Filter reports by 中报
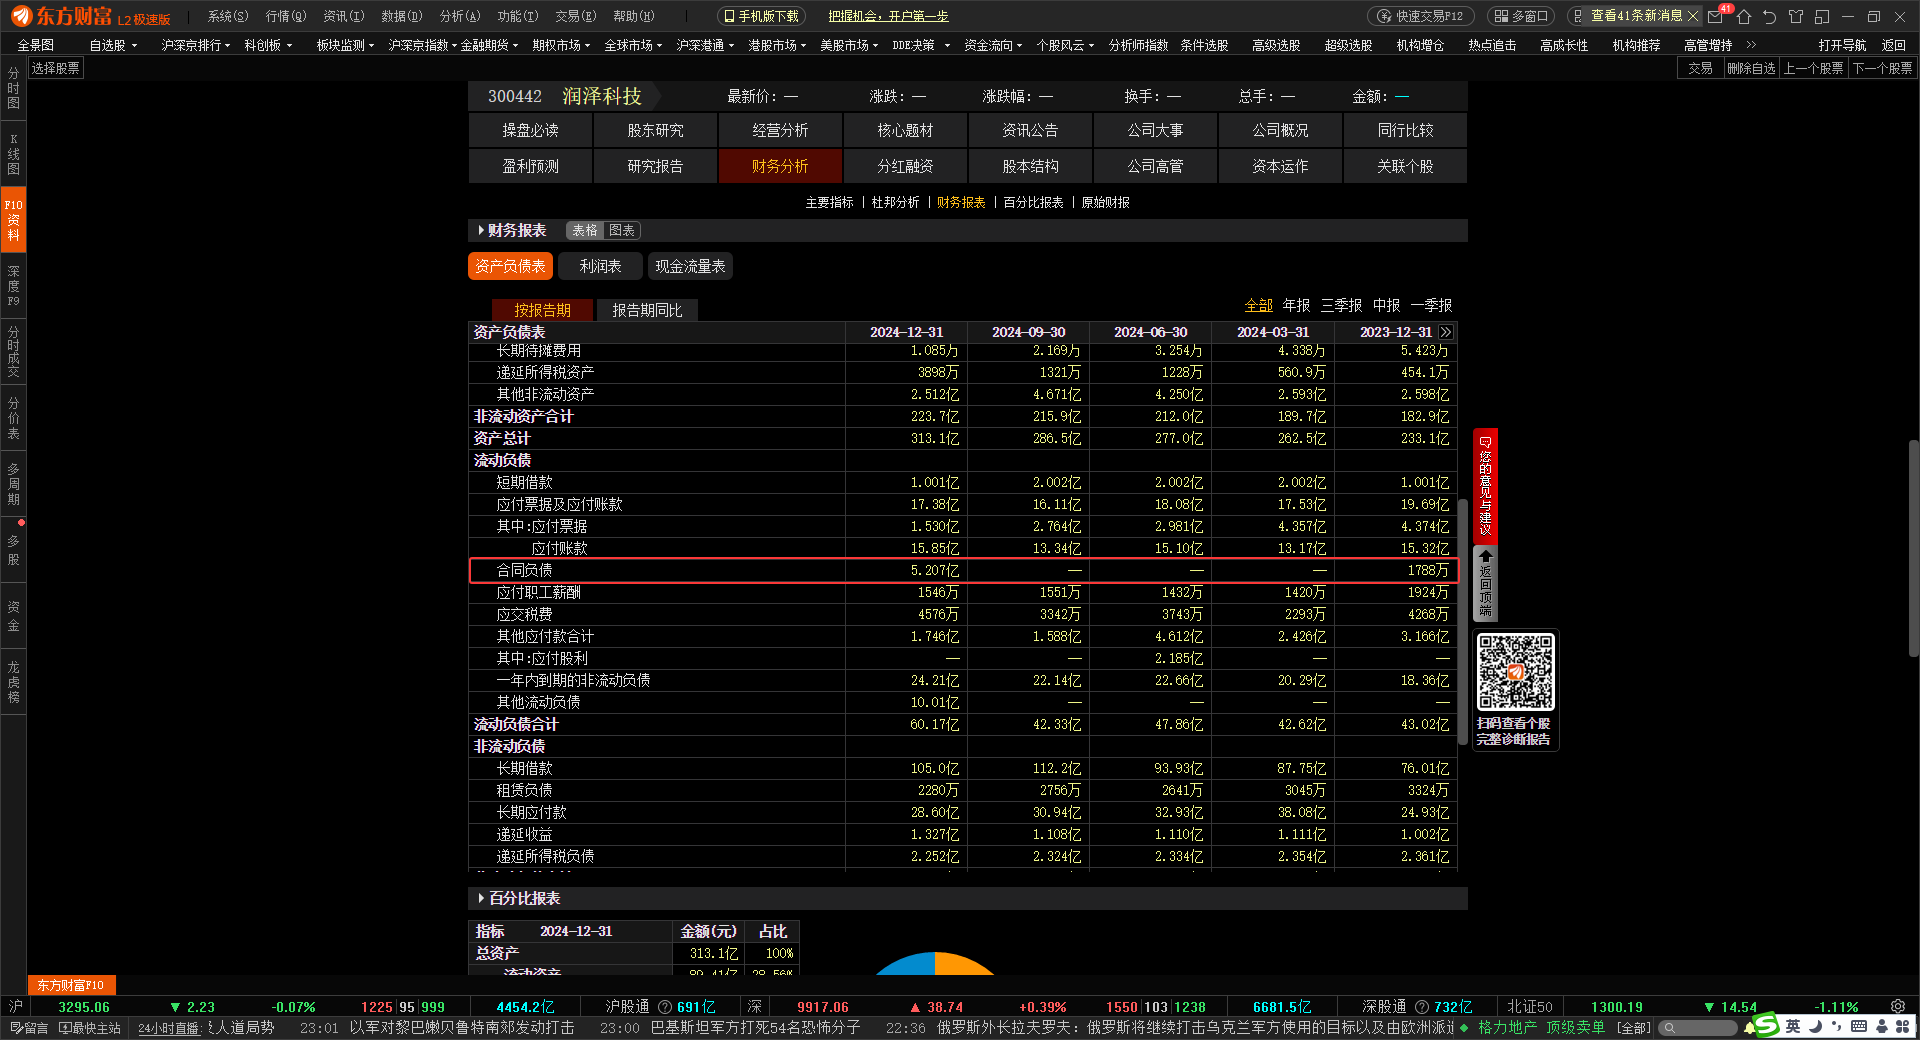The width and height of the screenshot is (1920, 1040). coord(1386,305)
